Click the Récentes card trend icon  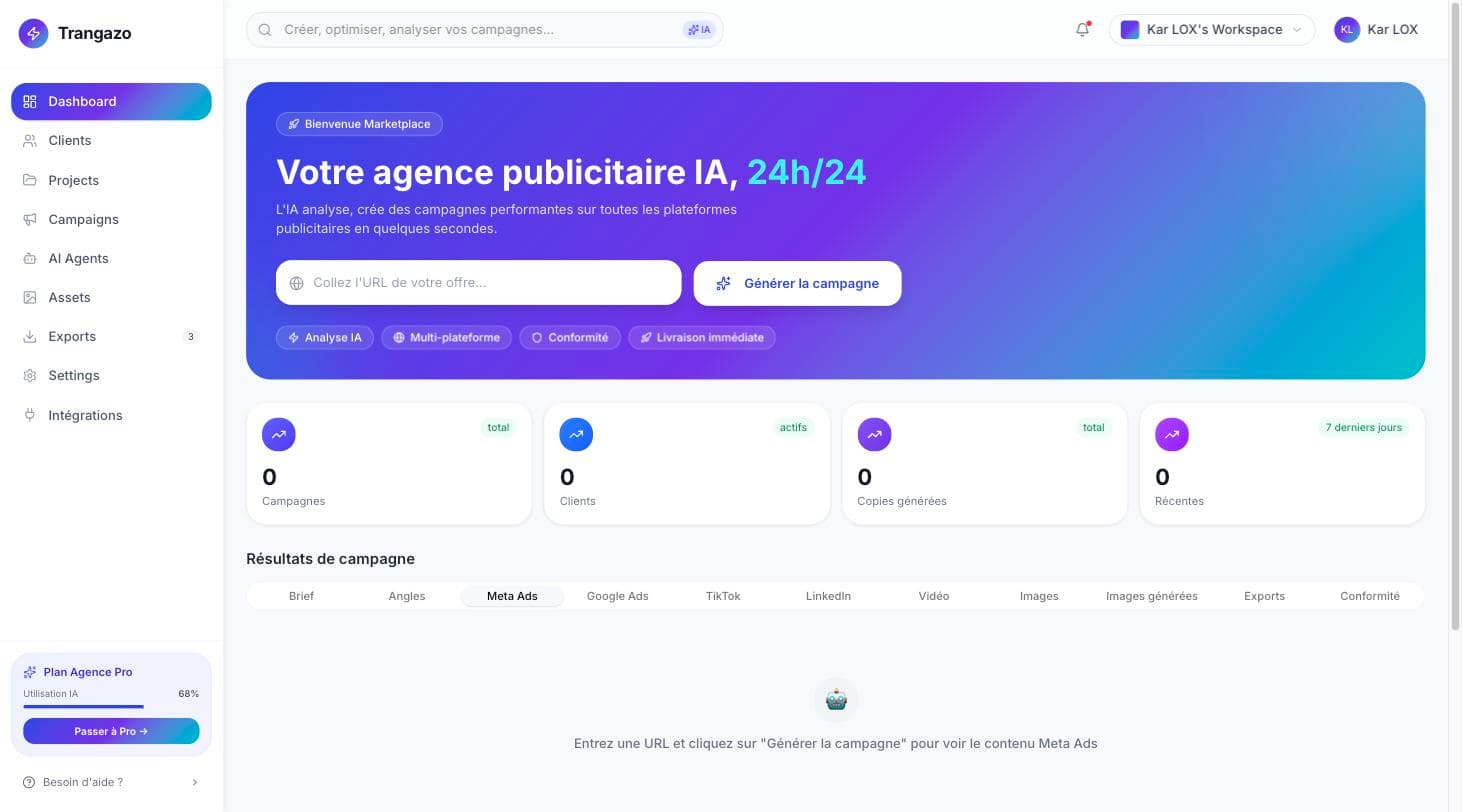[1172, 435]
